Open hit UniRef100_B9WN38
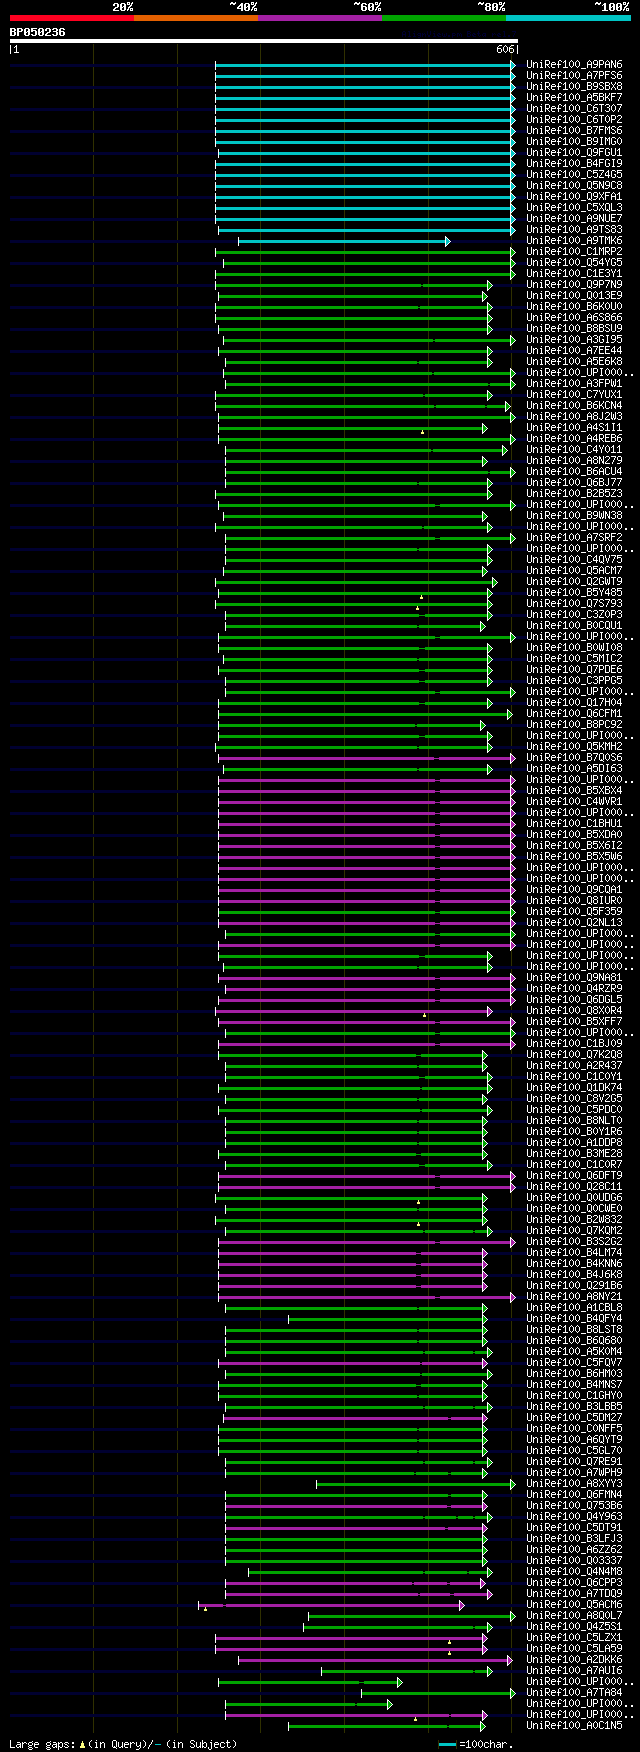Image resolution: width=640 pixels, height=1752 pixels. click(x=574, y=515)
